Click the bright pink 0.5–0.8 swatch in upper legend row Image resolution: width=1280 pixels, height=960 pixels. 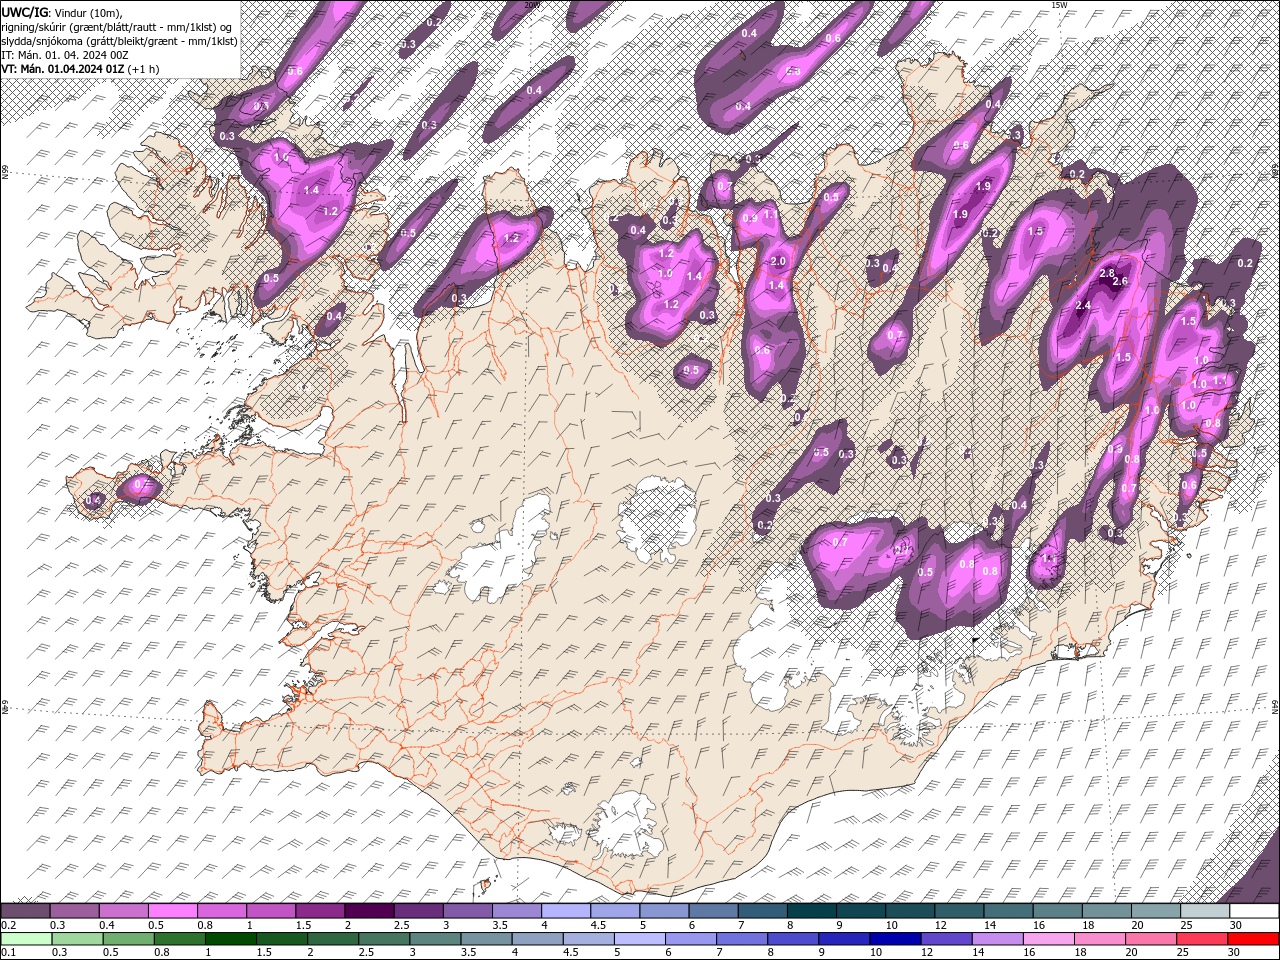(x=173, y=911)
